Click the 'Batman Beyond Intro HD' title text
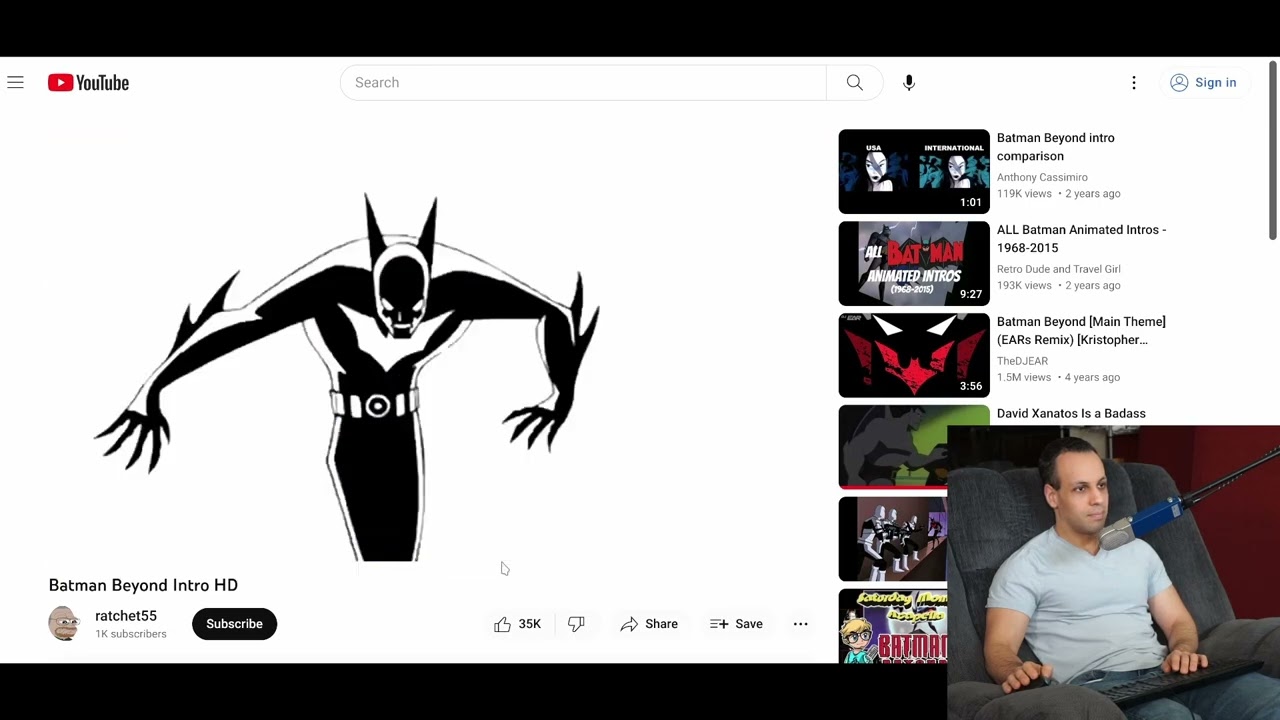This screenshot has height=720, width=1280. (x=143, y=585)
